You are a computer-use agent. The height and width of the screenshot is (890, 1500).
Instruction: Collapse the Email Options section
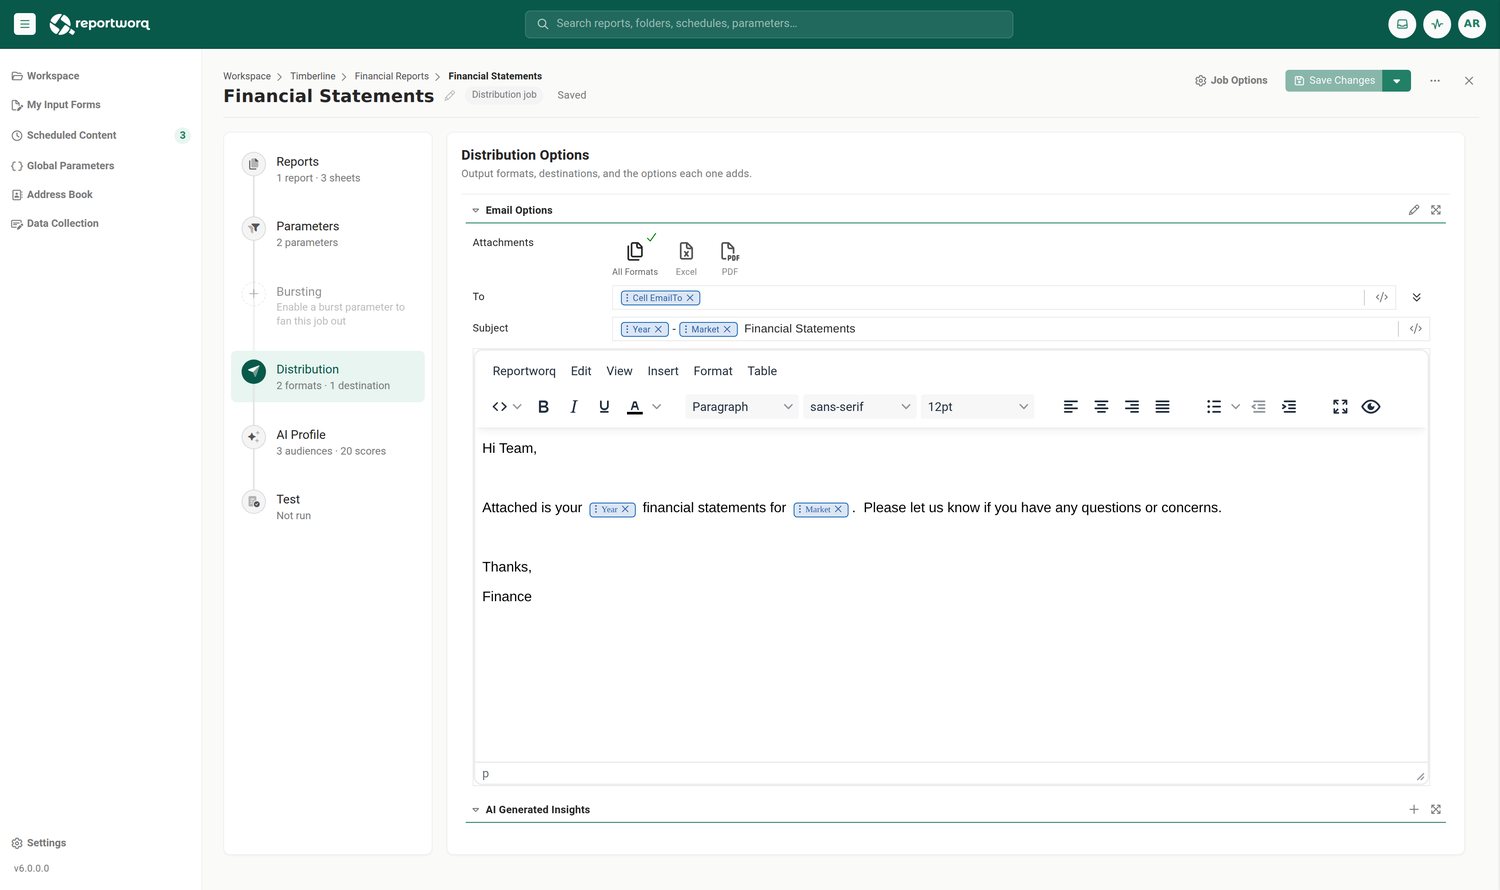coord(476,210)
